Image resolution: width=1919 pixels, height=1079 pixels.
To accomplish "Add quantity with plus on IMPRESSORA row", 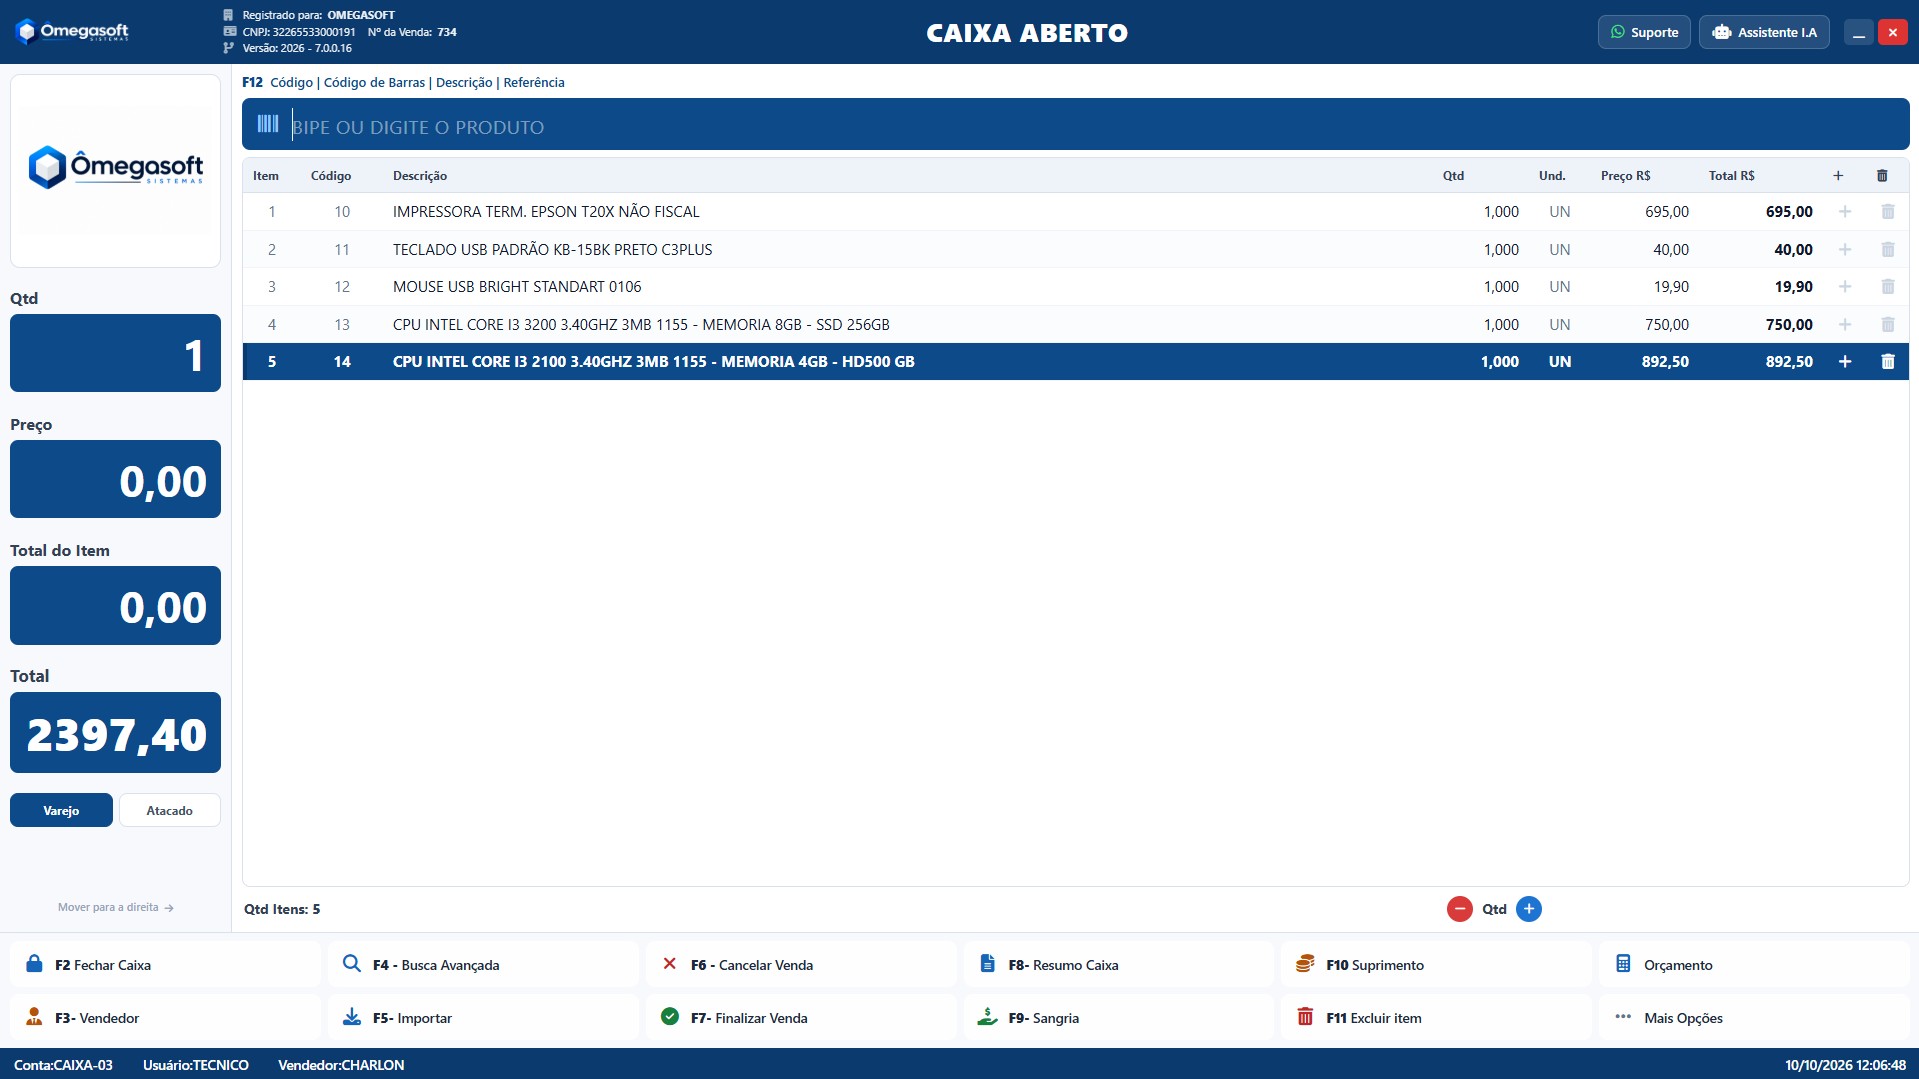I will (x=1845, y=212).
